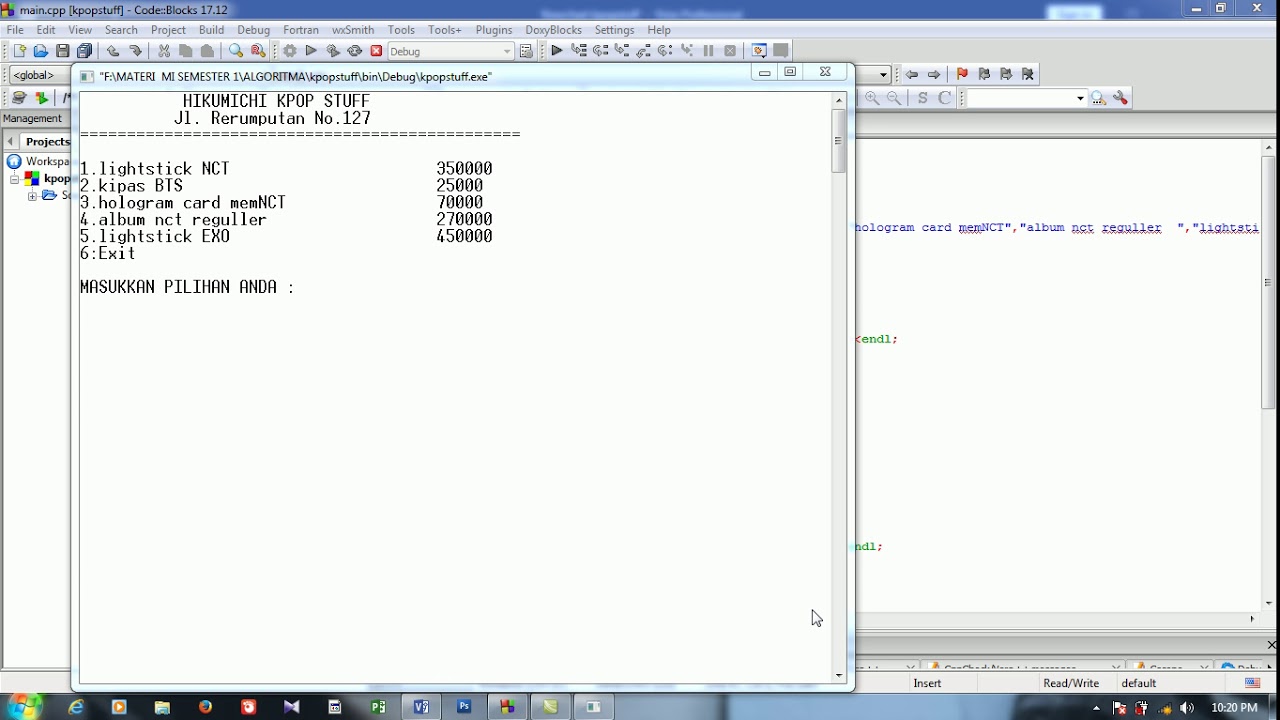The height and width of the screenshot is (720, 1280).
Task: Open search options via the wrench icon
Action: point(1121,98)
